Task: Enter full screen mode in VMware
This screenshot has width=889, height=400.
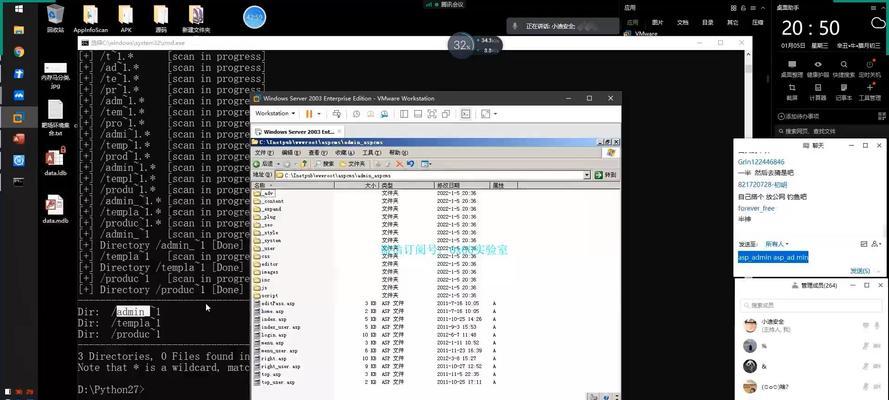Action: pos(432,114)
